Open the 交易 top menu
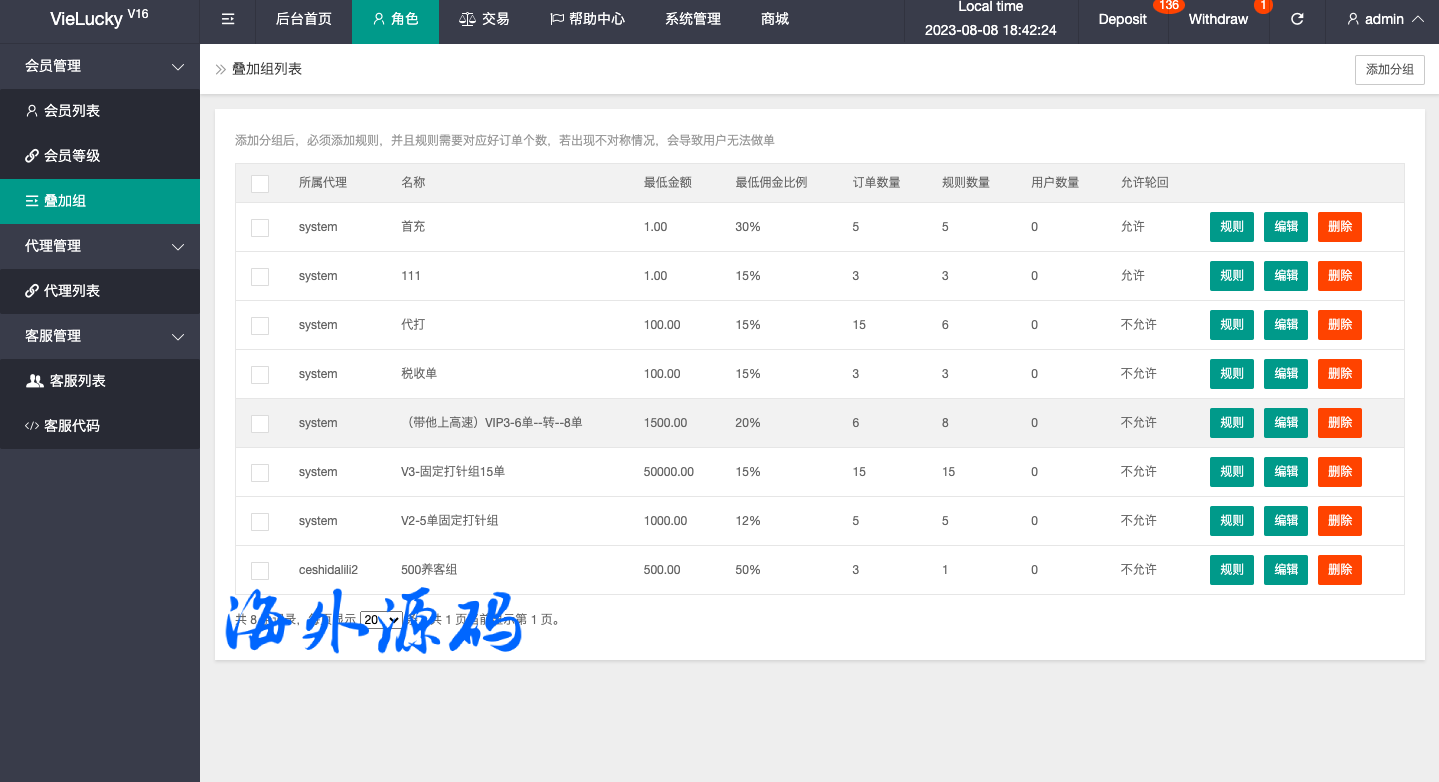Viewport: 1439px width, 782px height. click(x=484, y=19)
